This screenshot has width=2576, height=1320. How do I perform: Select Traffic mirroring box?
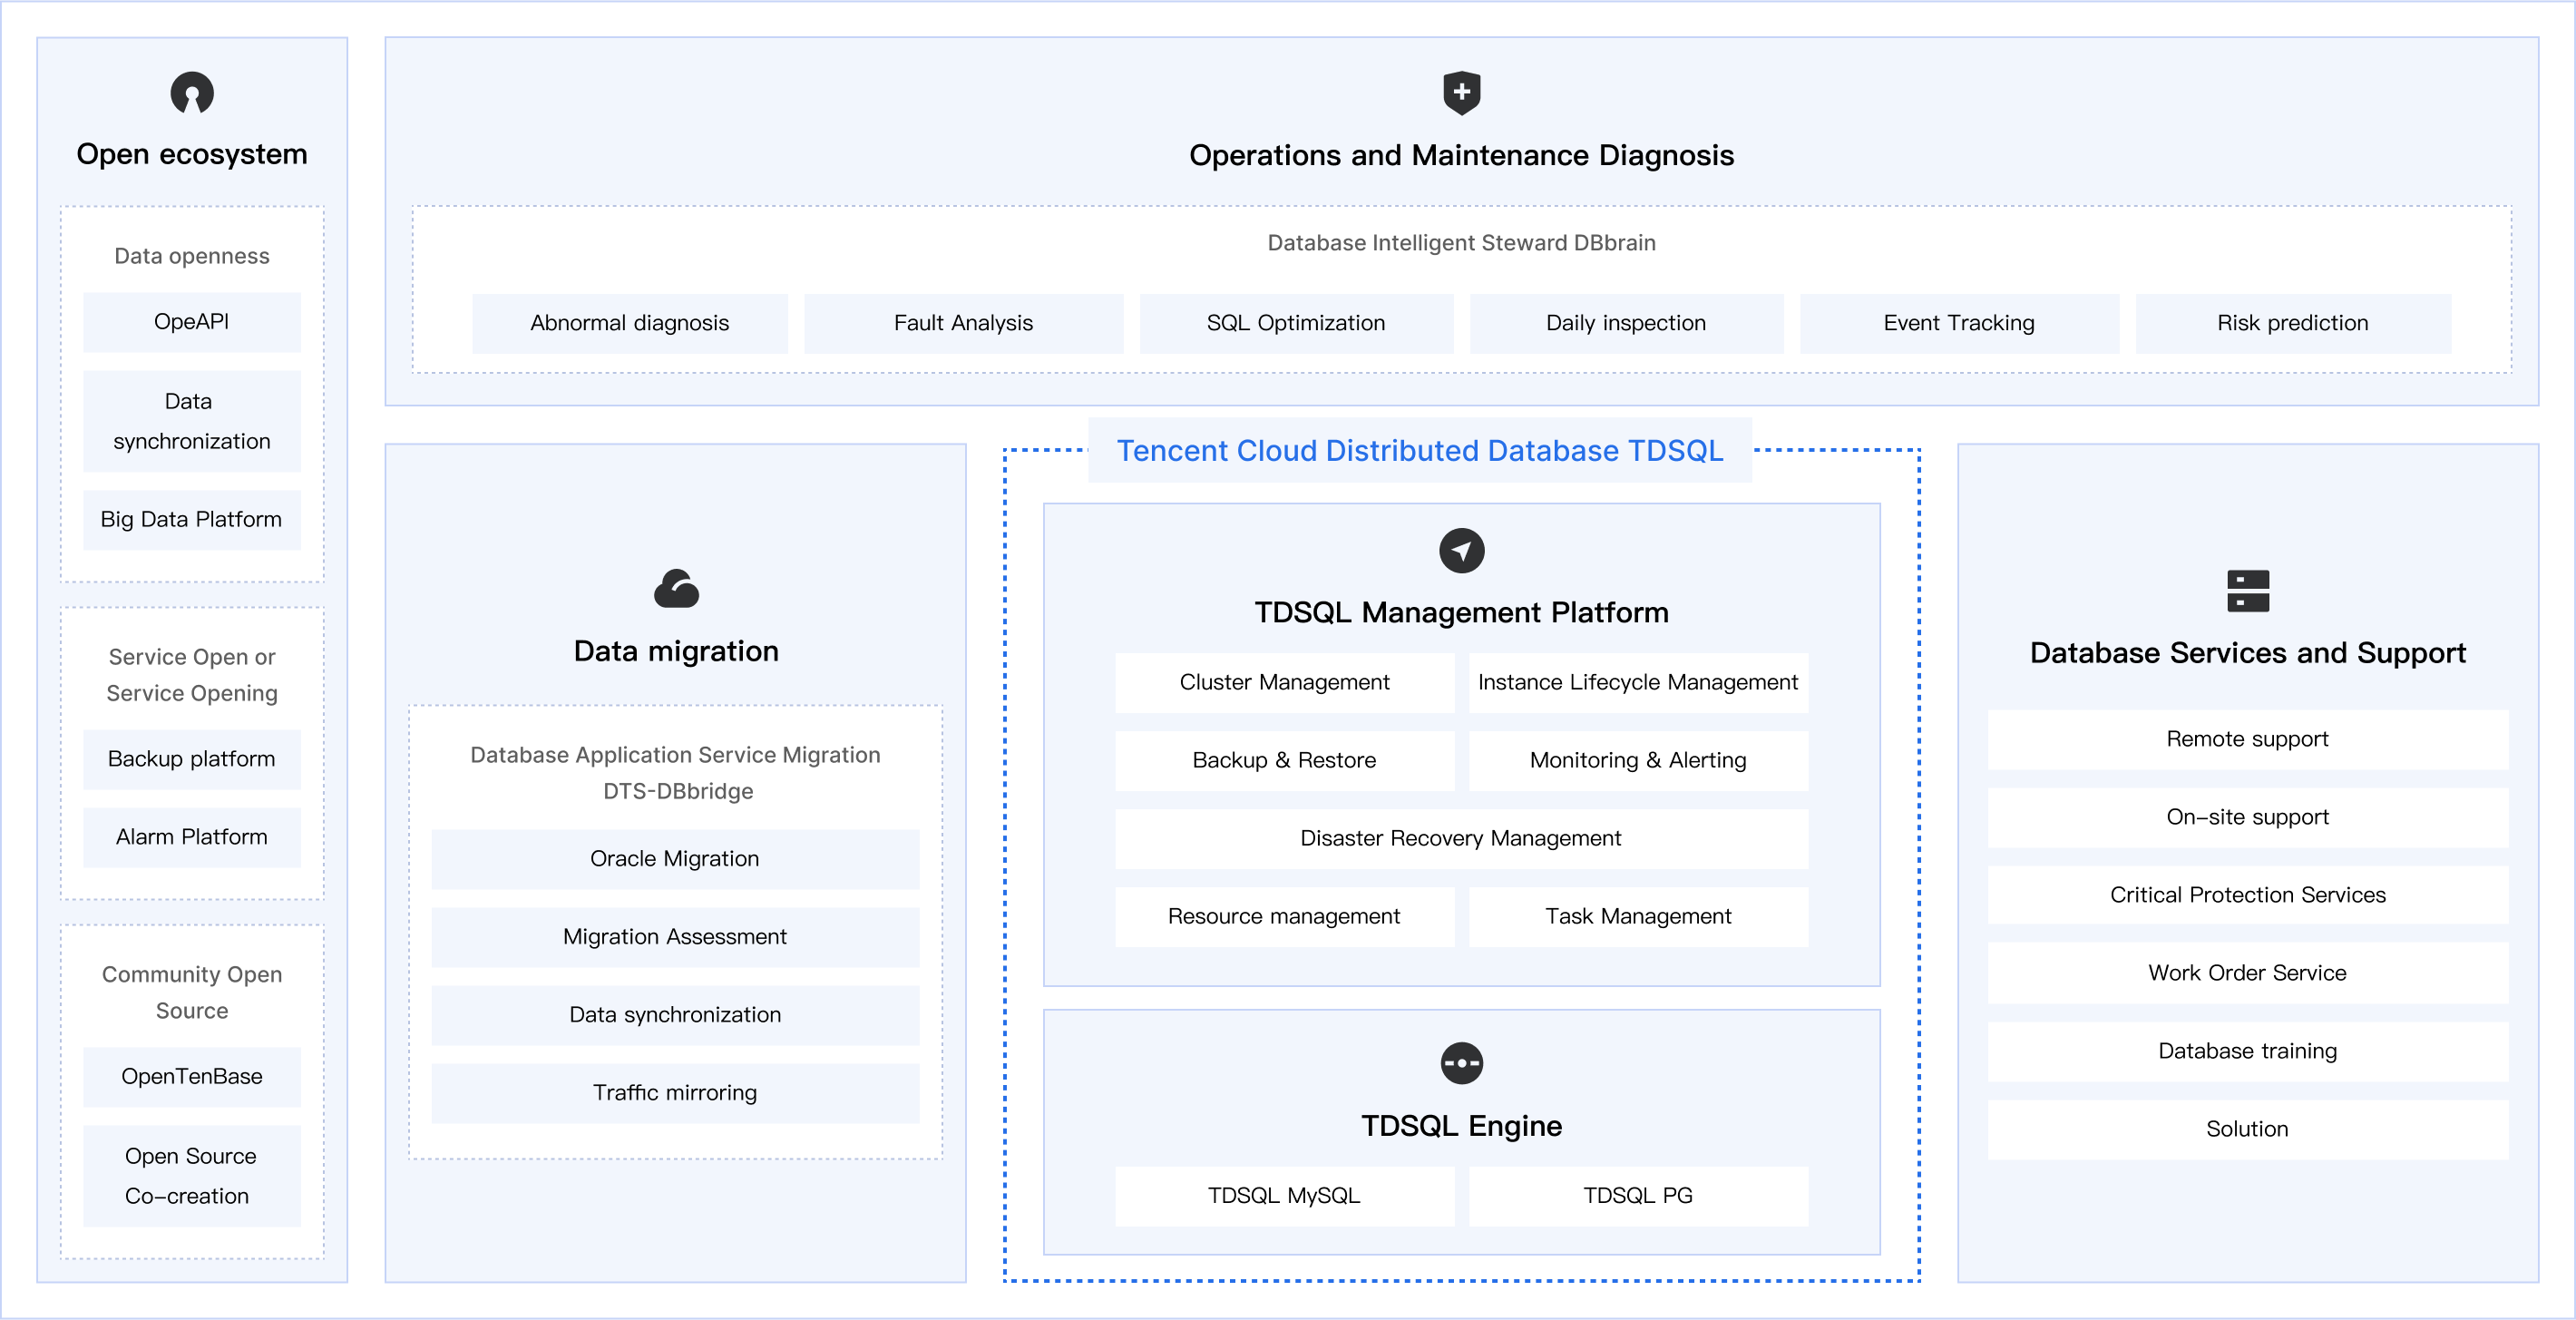pos(675,1093)
